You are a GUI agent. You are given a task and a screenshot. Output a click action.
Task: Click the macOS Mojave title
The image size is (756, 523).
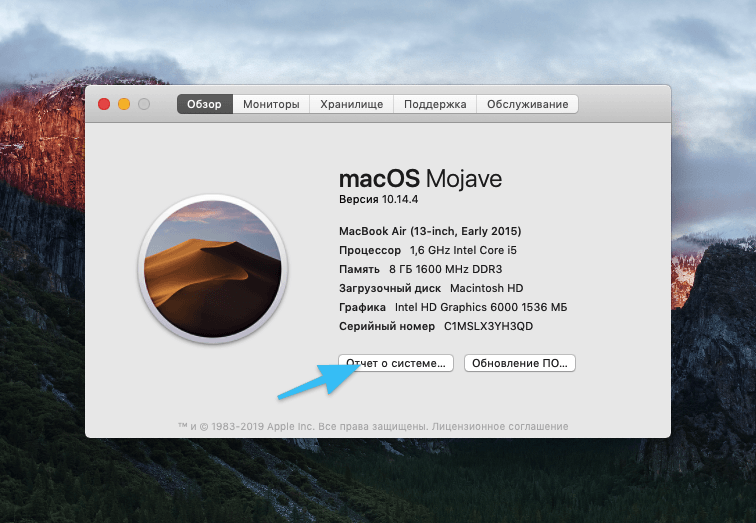(x=420, y=179)
